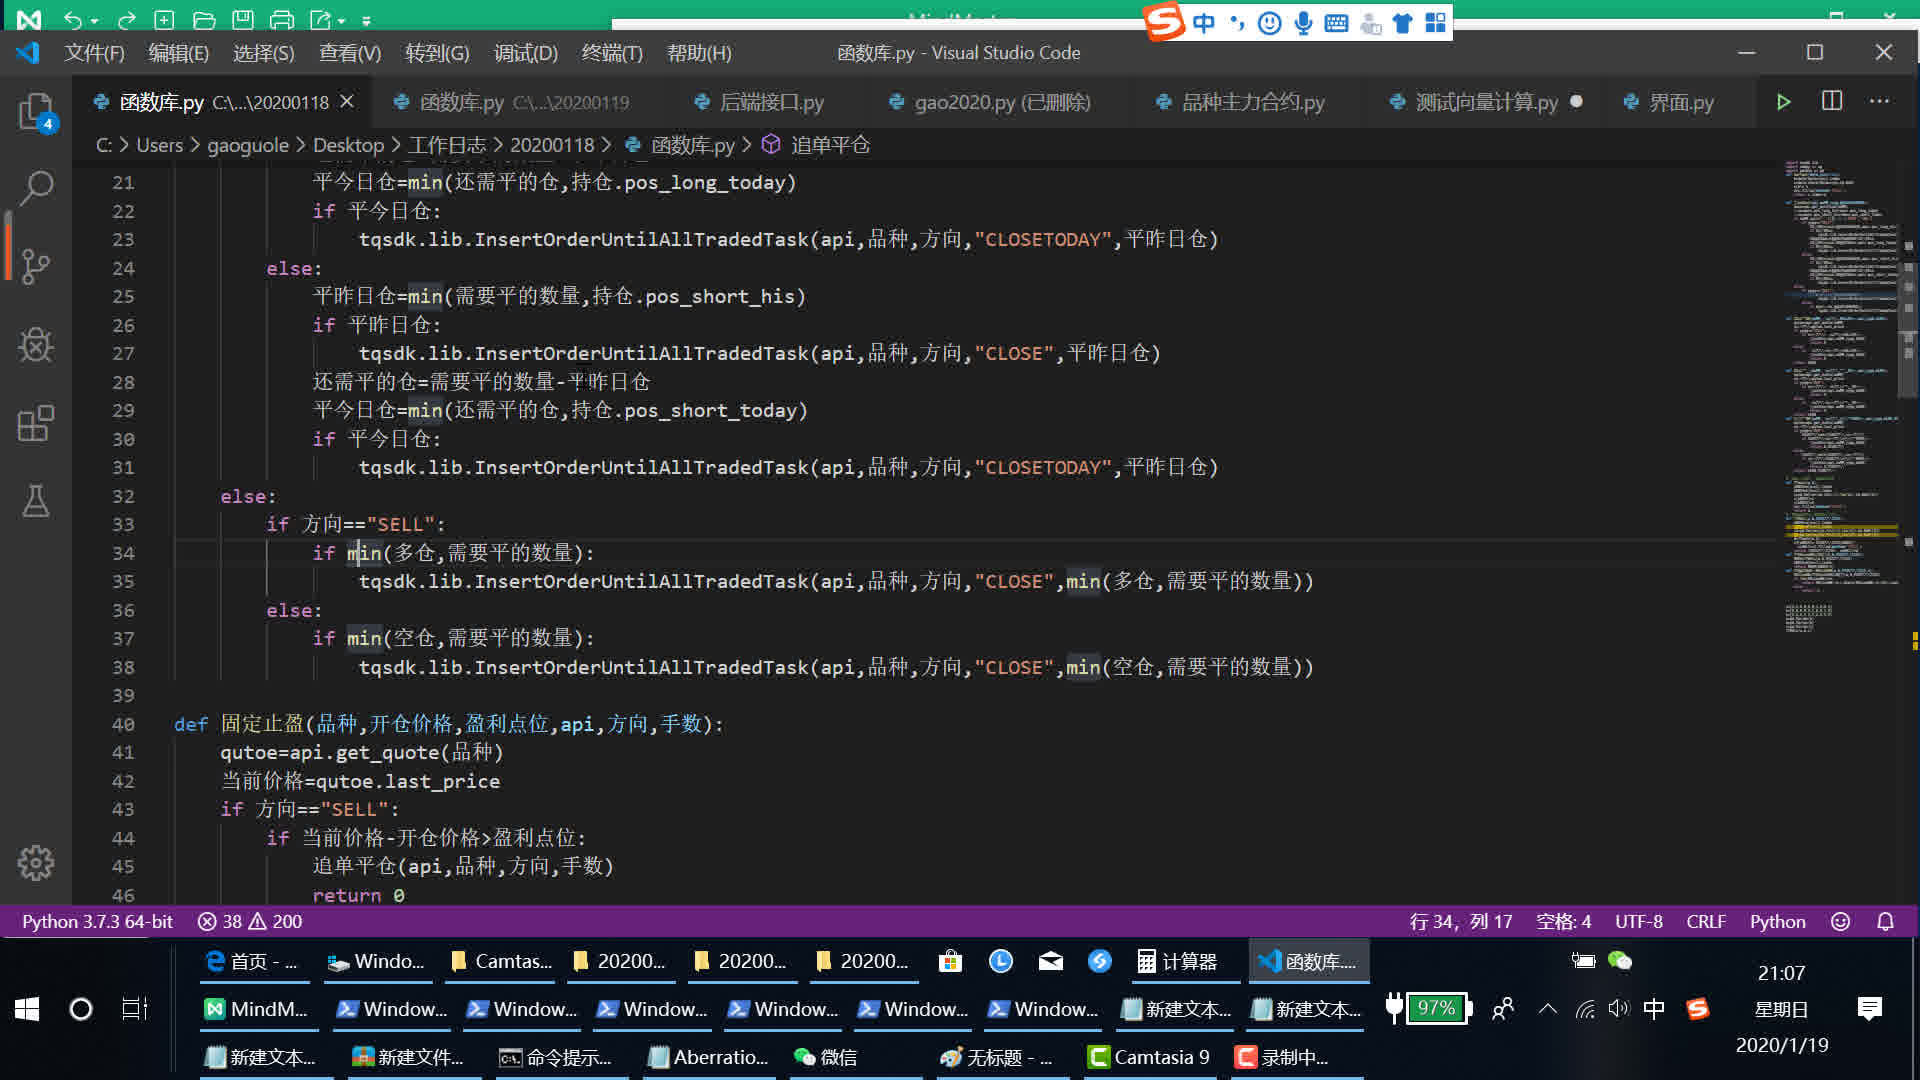Expand the 函数库.py breadcrumb segment
The image size is (1920, 1080).
680,145
